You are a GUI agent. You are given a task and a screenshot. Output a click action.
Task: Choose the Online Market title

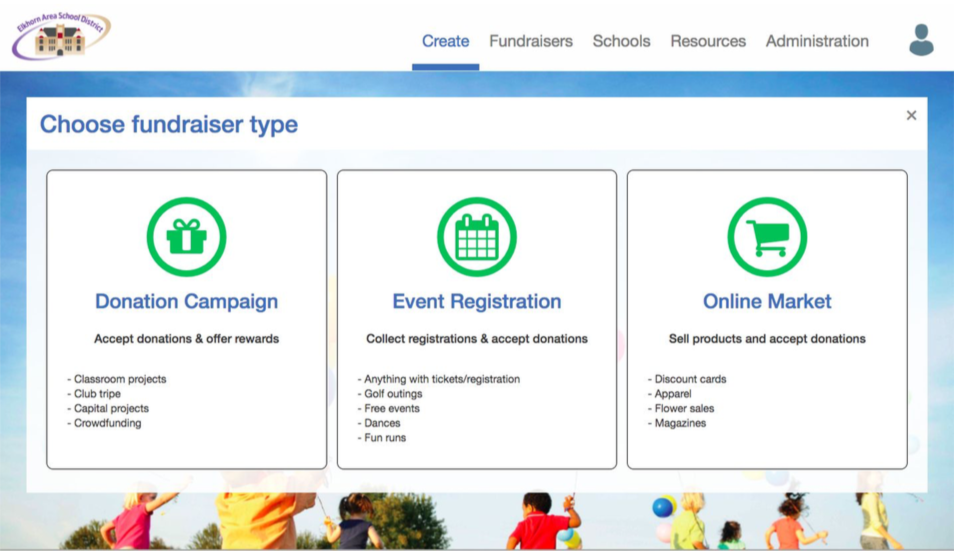[767, 301]
